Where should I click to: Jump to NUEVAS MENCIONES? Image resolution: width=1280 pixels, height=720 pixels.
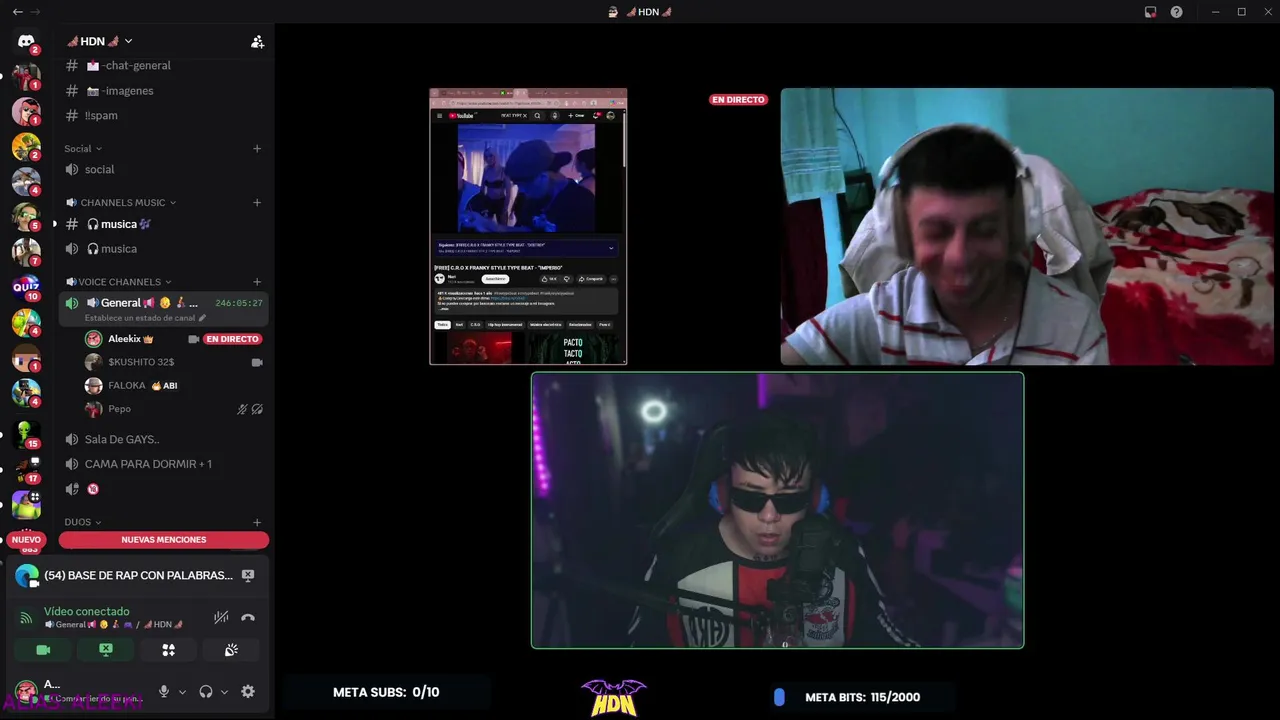tap(164, 540)
